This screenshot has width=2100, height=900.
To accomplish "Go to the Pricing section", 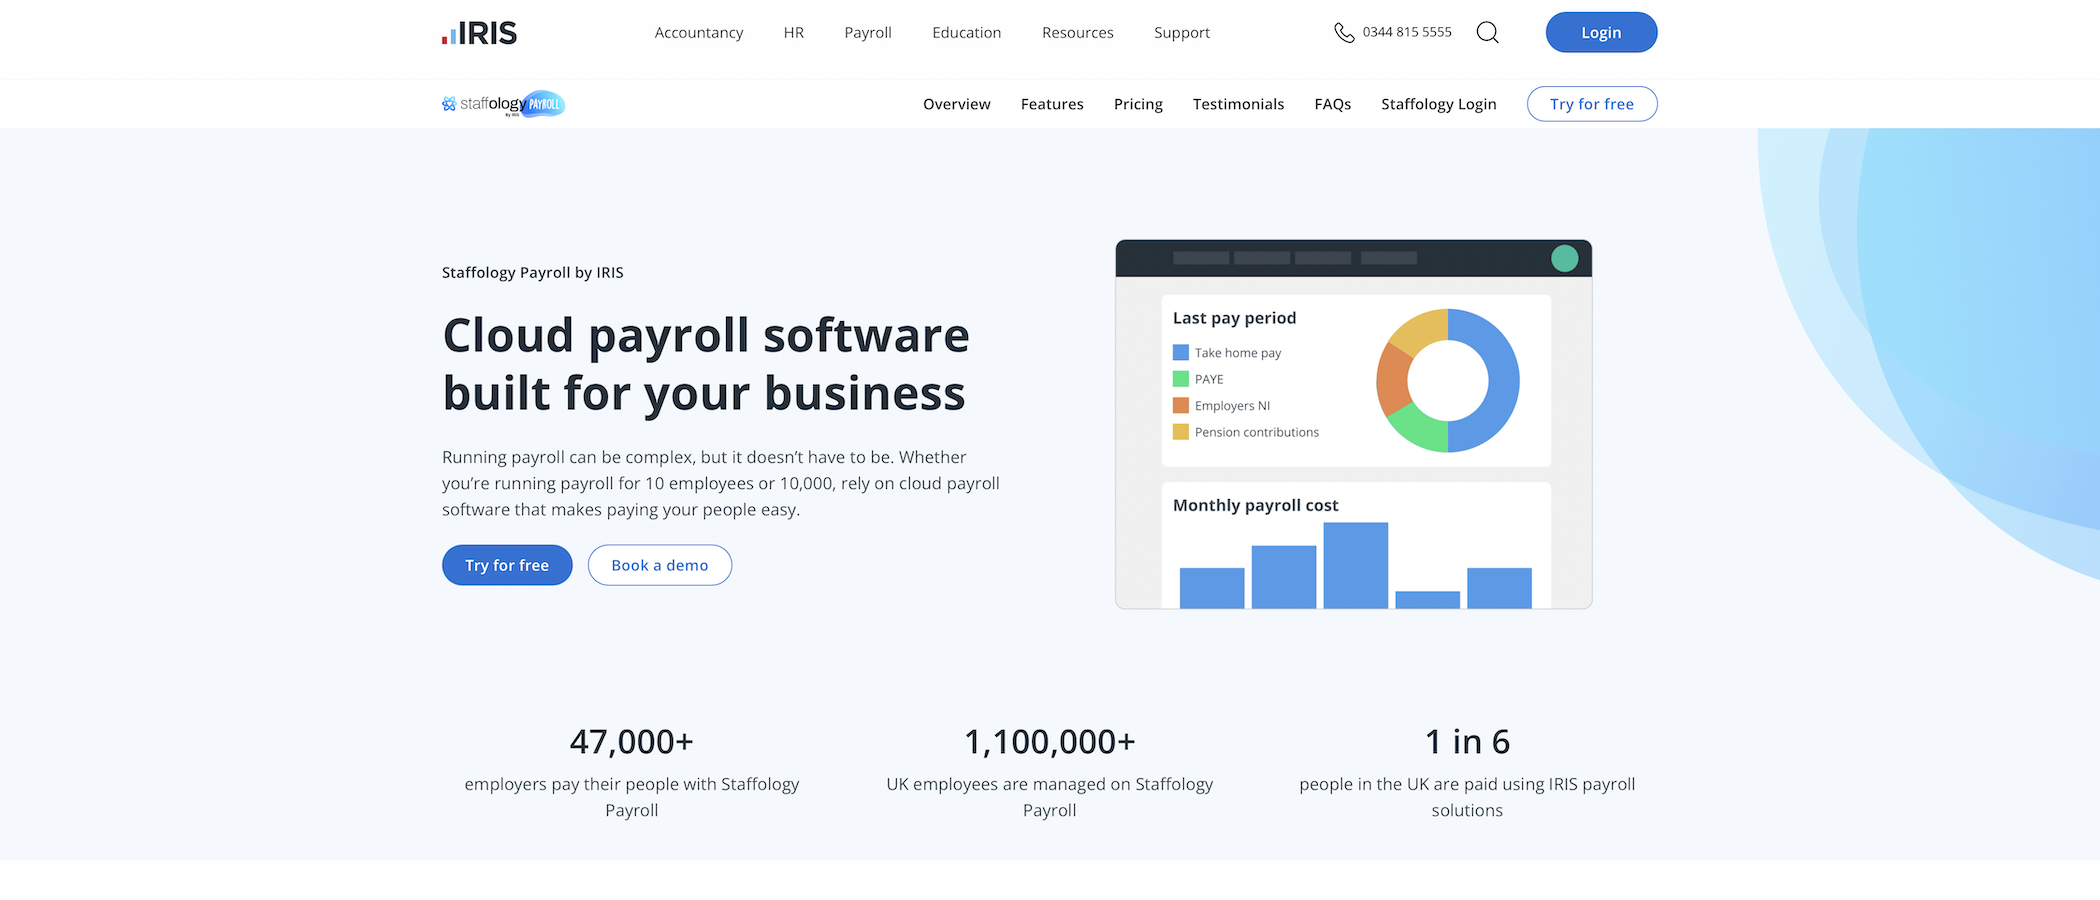I will click(1138, 104).
